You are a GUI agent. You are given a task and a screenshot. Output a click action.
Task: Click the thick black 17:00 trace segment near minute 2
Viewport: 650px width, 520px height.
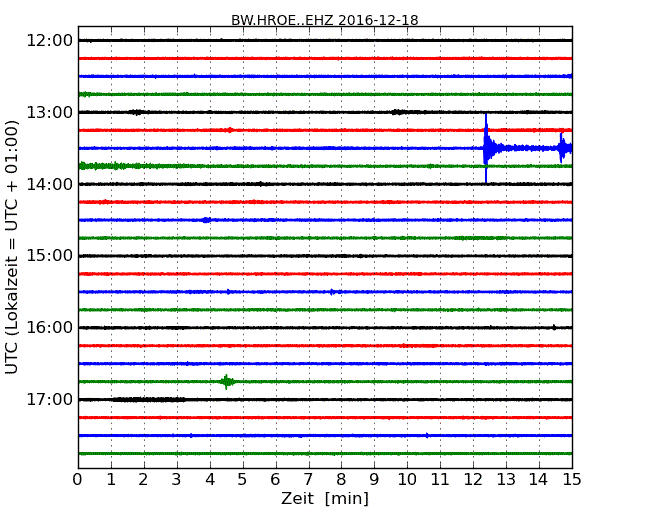(x=149, y=399)
